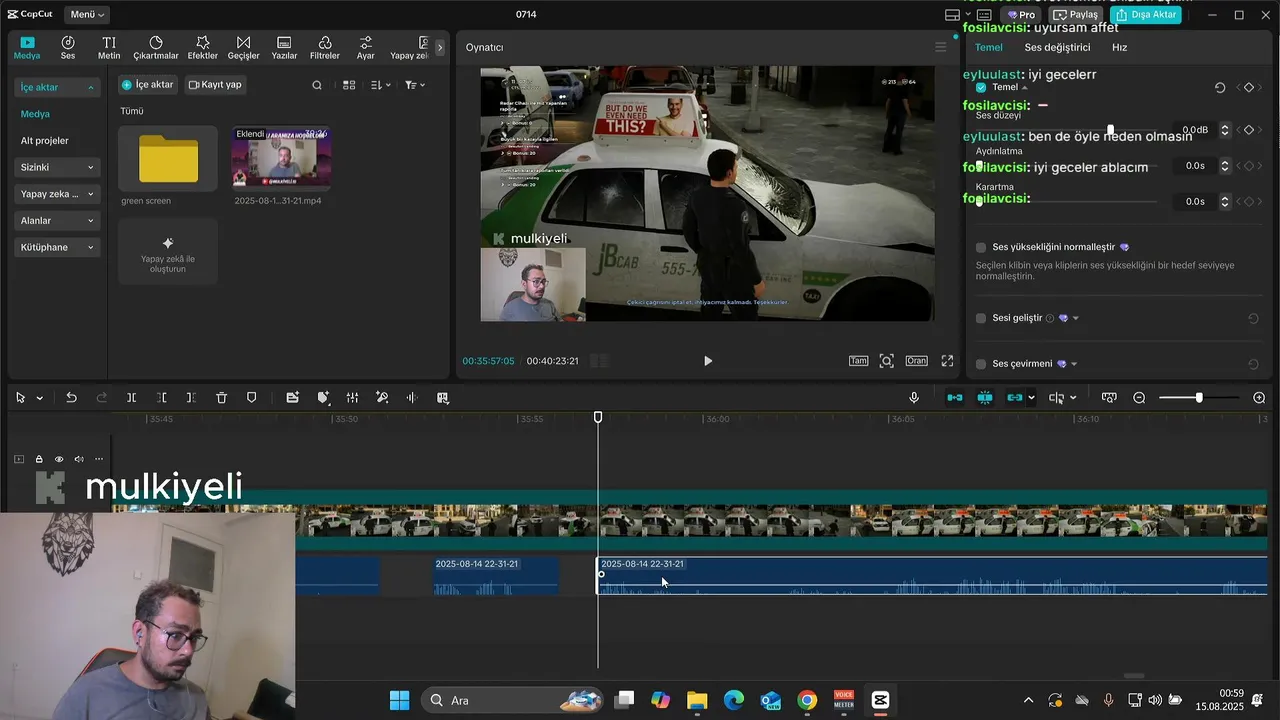Select Medya in the left sidebar
Screen dimensions: 1280x720
point(36,114)
